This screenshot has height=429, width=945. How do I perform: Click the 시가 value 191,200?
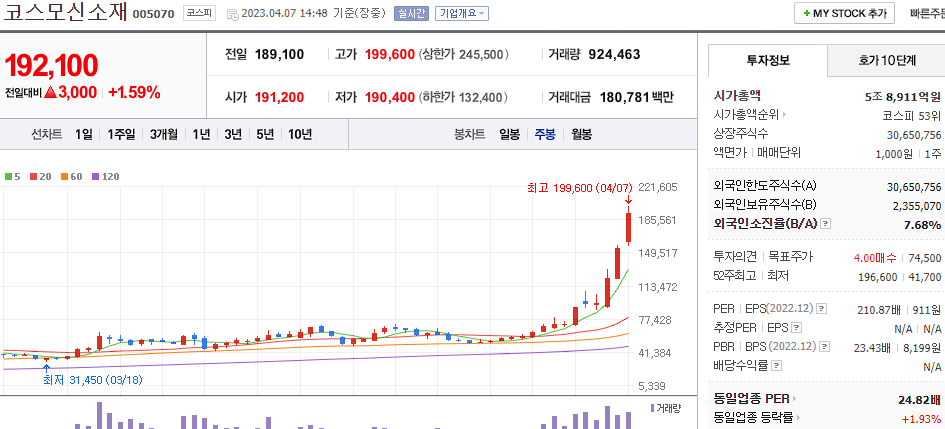(x=279, y=97)
